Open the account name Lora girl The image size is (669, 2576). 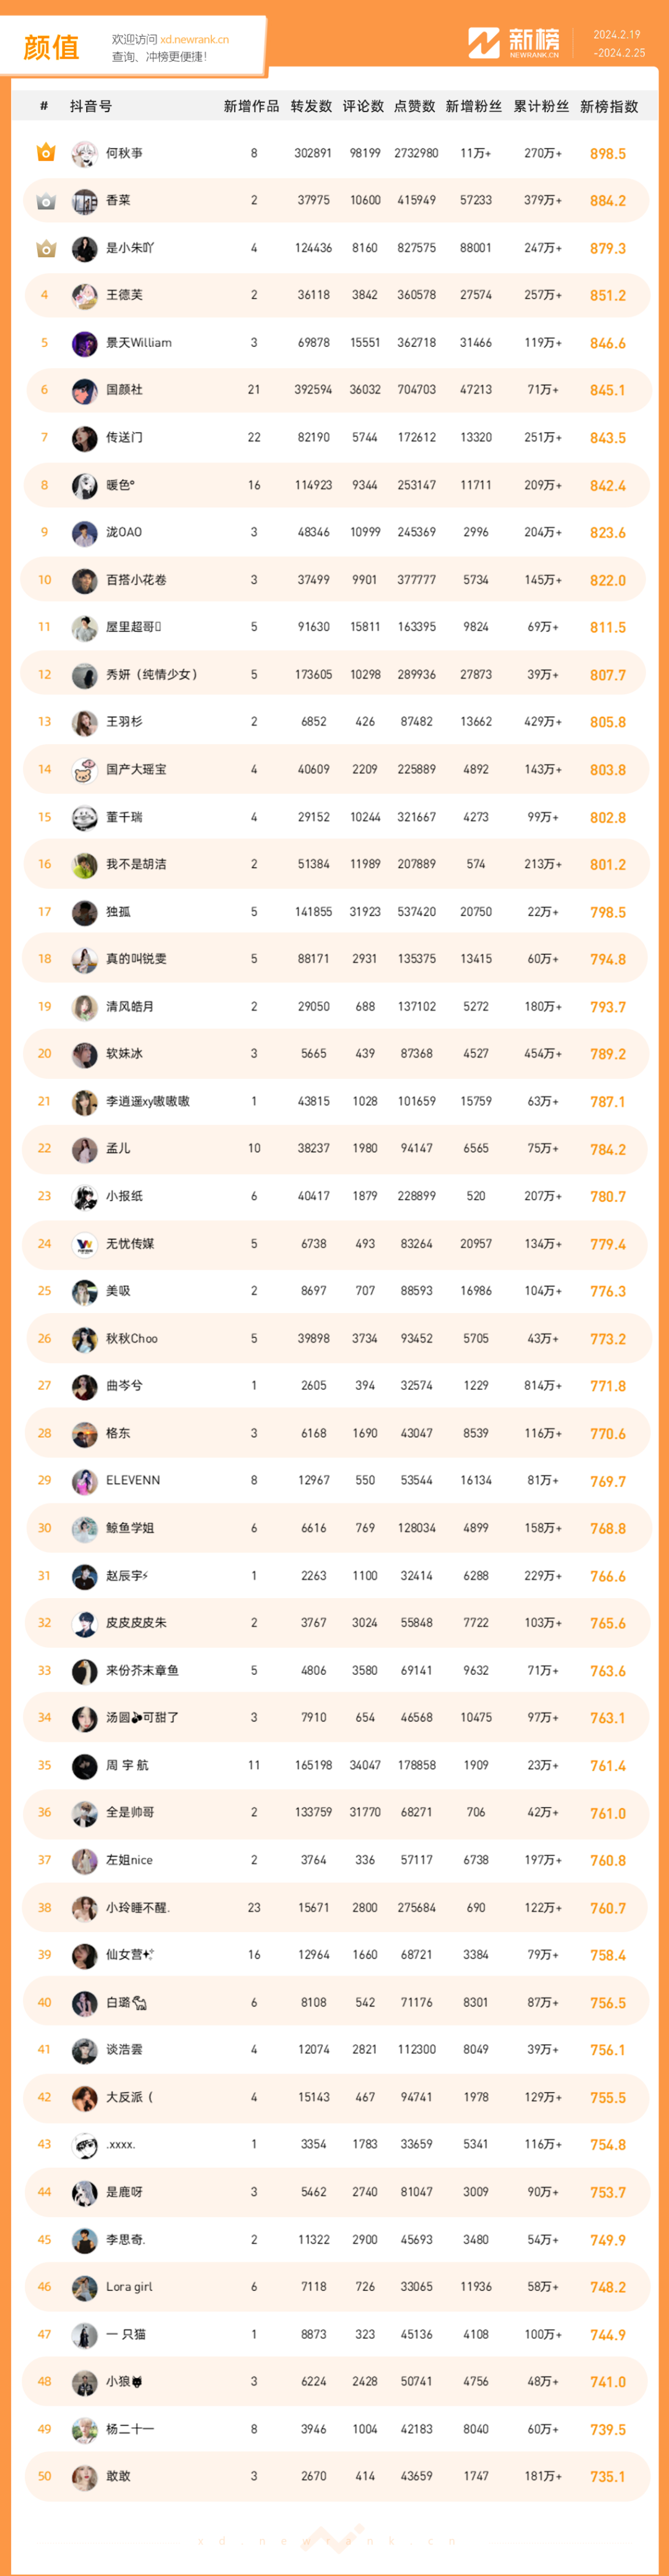click(x=130, y=2287)
